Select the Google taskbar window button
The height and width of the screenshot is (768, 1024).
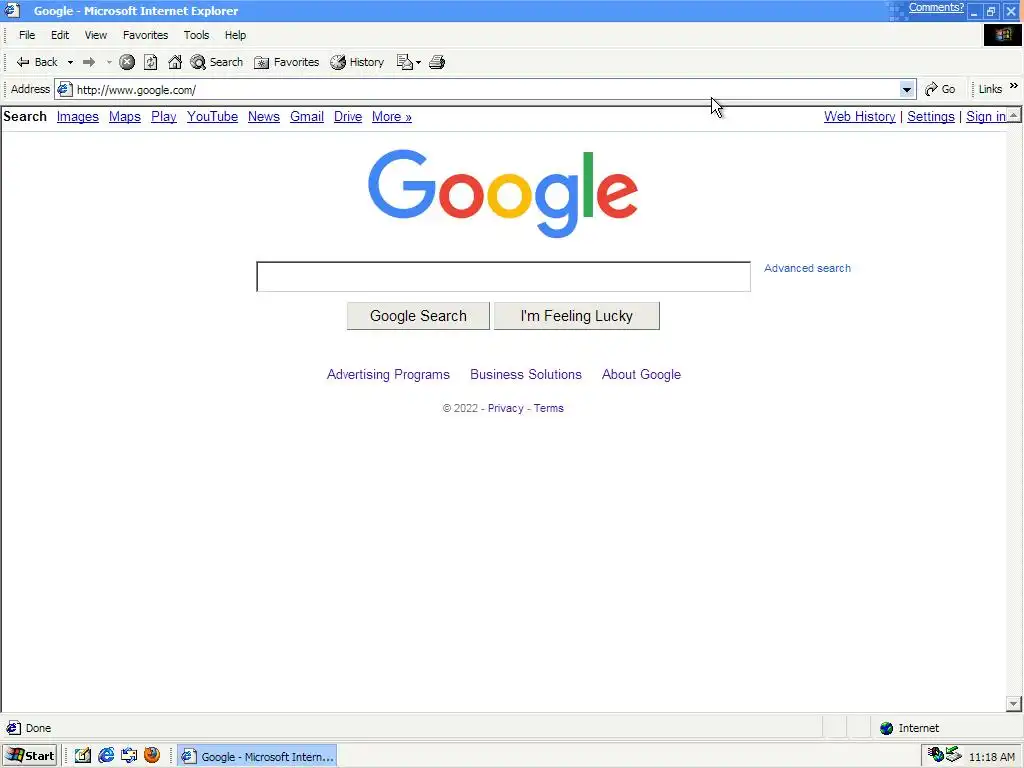click(x=257, y=756)
